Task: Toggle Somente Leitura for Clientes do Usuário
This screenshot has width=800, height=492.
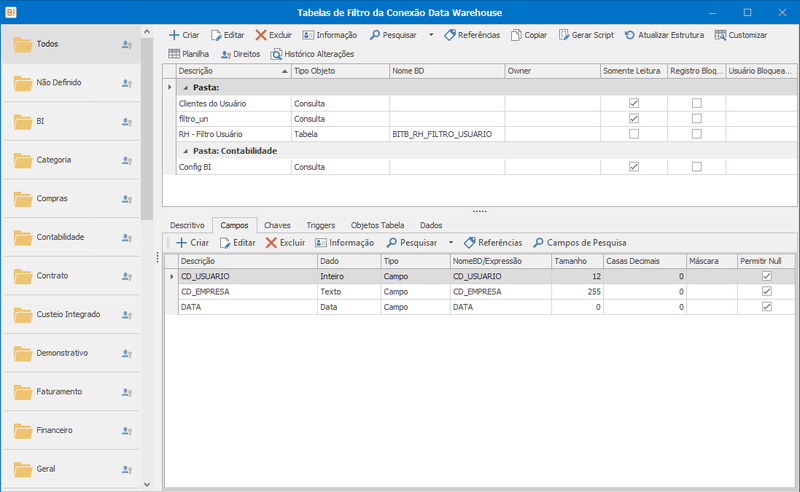Action: pos(634,103)
